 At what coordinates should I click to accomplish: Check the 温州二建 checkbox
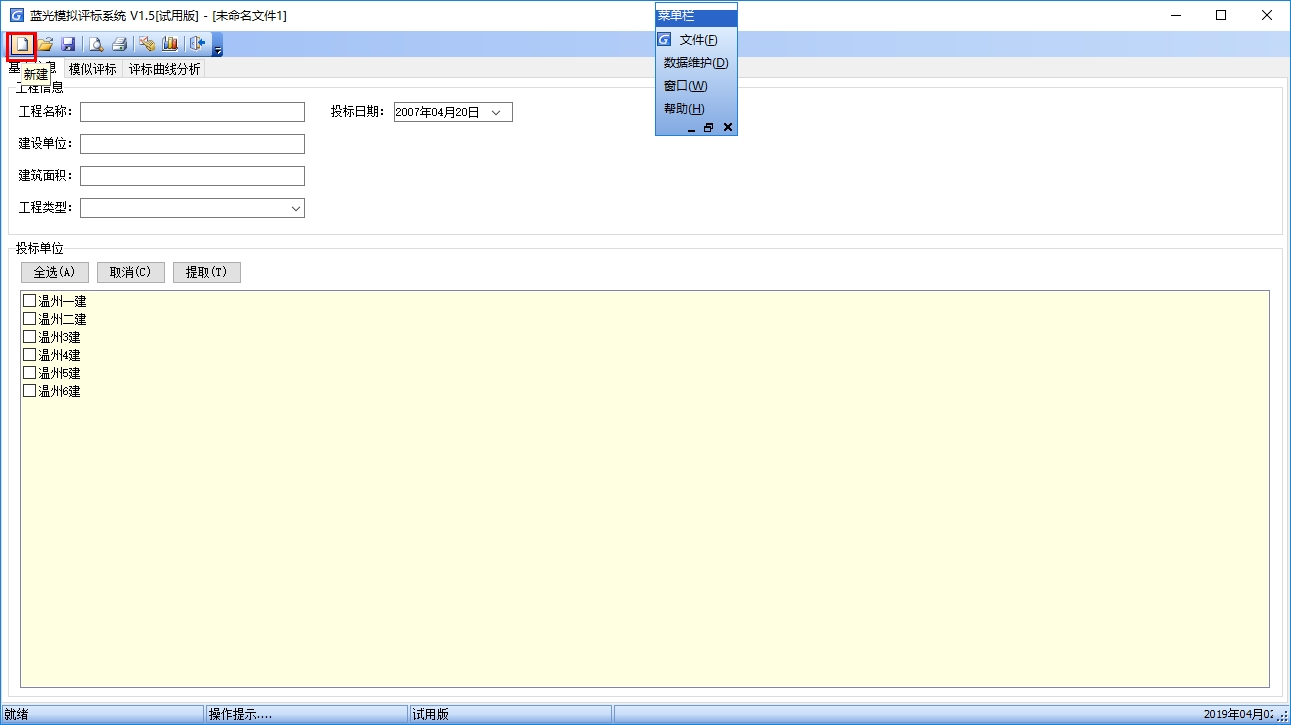[x=29, y=319]
